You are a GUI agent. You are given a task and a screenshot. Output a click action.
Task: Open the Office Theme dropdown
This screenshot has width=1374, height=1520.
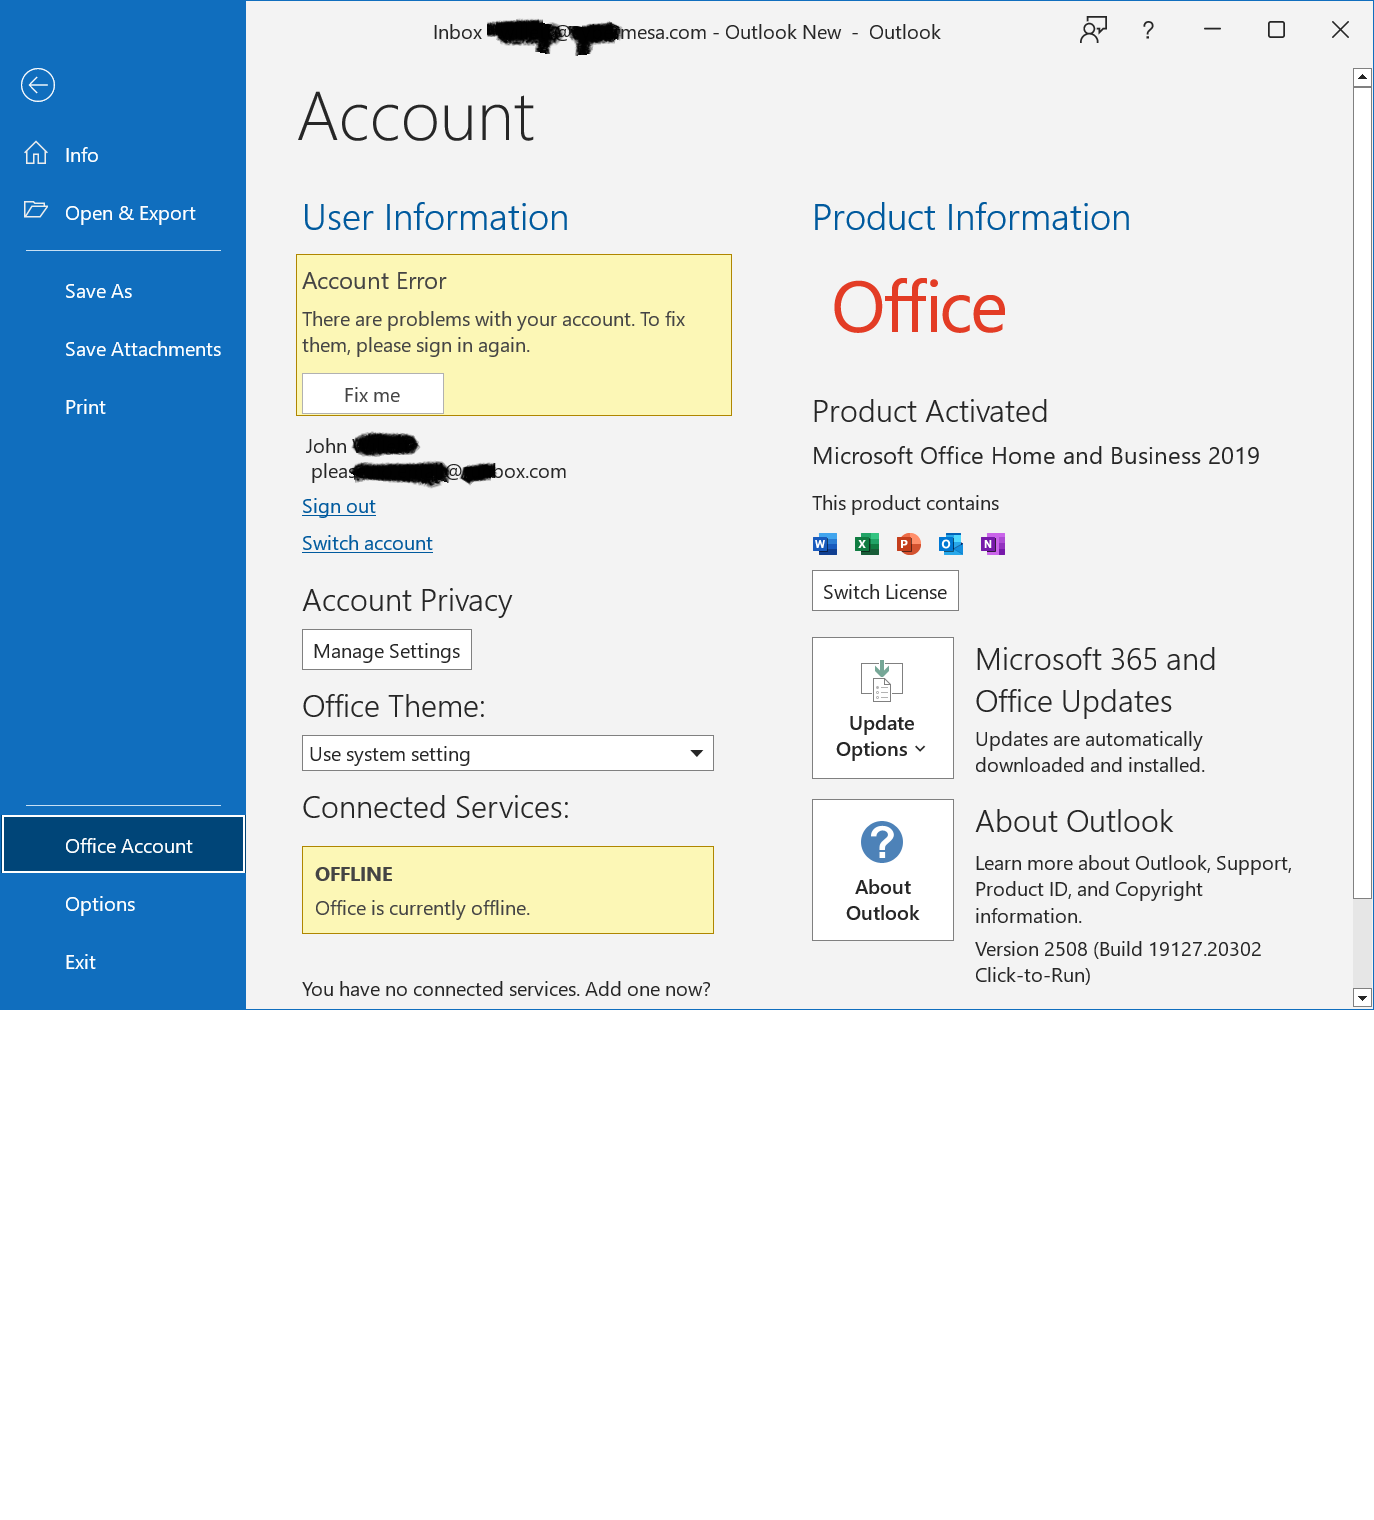(x=697, y=753)
